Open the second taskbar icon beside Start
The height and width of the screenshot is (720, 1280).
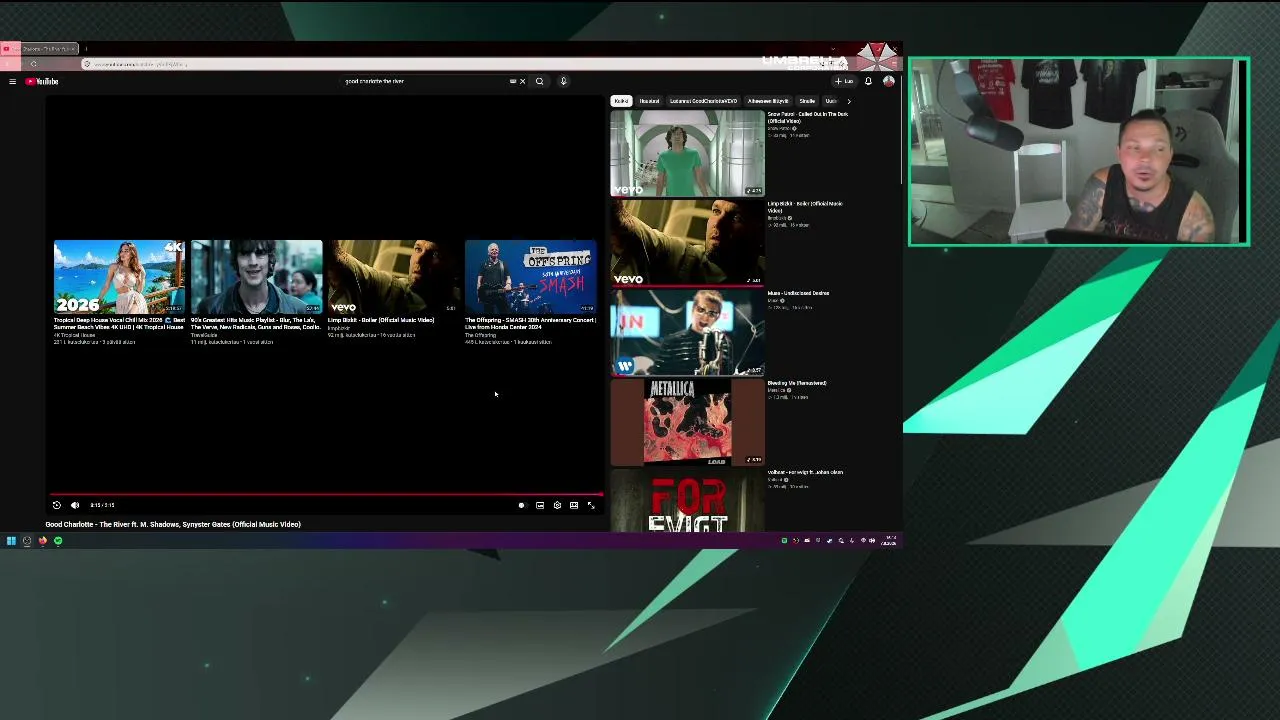(x=26, y=541)
